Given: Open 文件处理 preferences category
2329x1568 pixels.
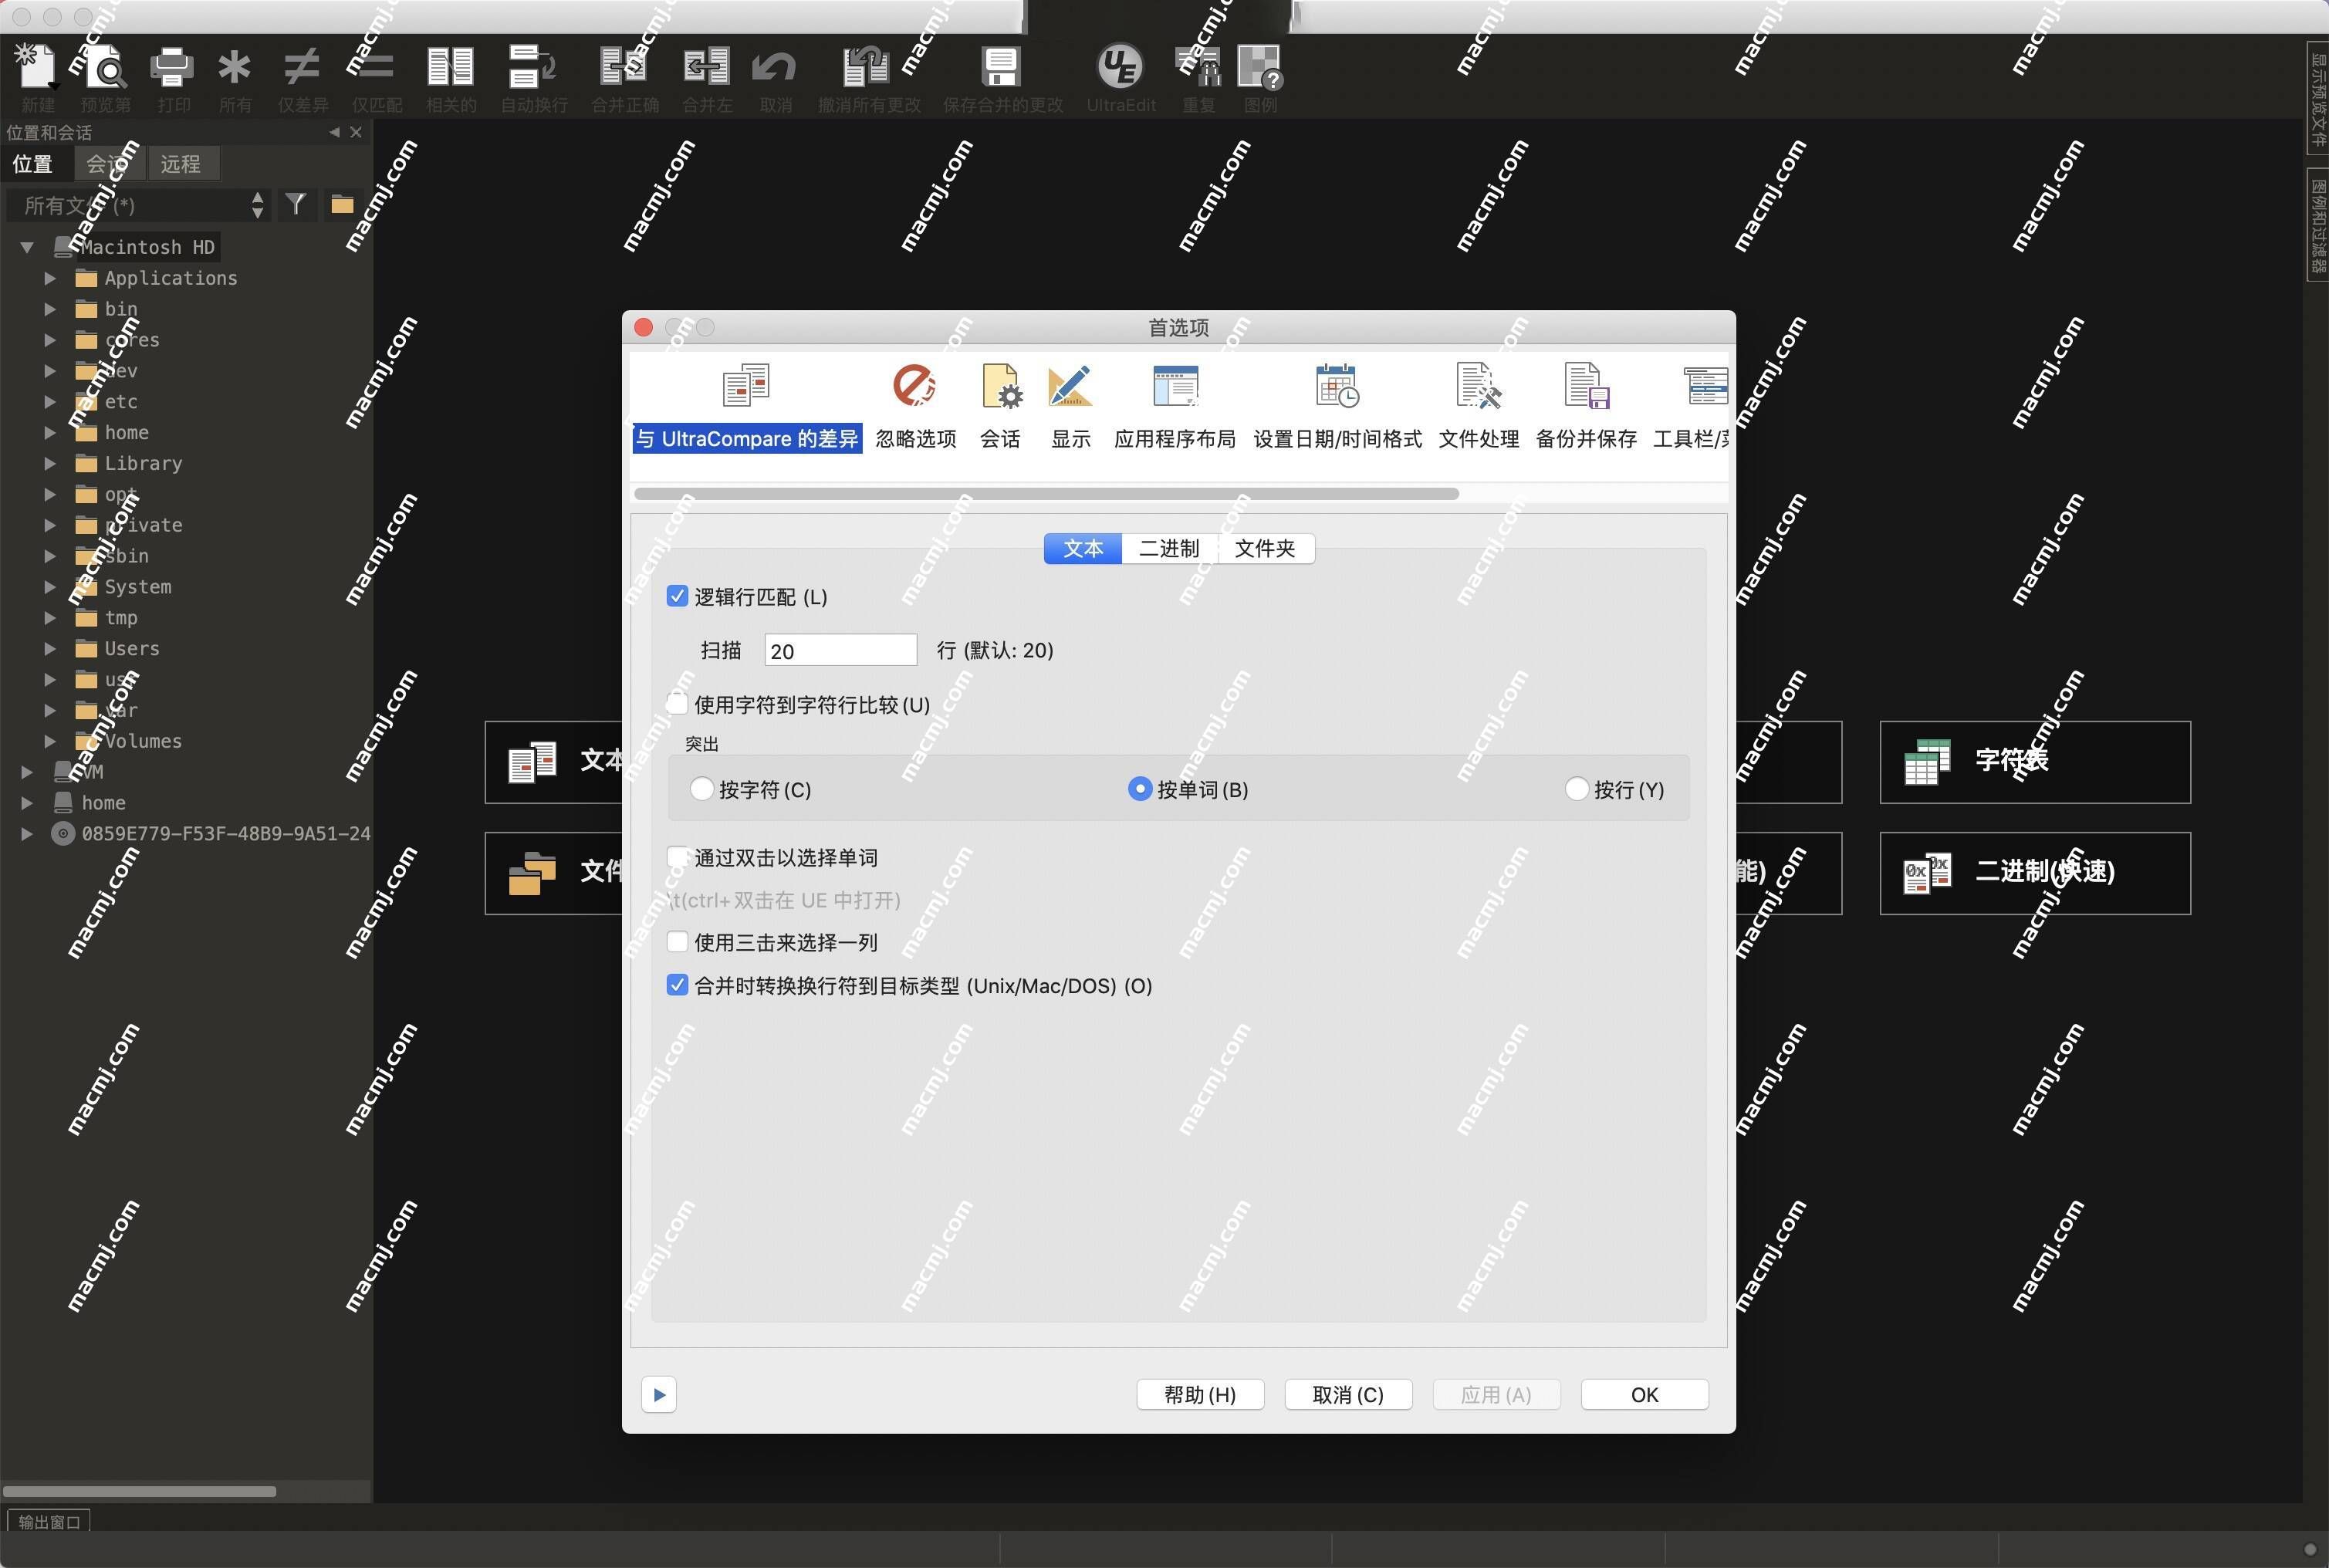Looking at the screenshot, I should pyautogui.click(x=1478, y=406).
